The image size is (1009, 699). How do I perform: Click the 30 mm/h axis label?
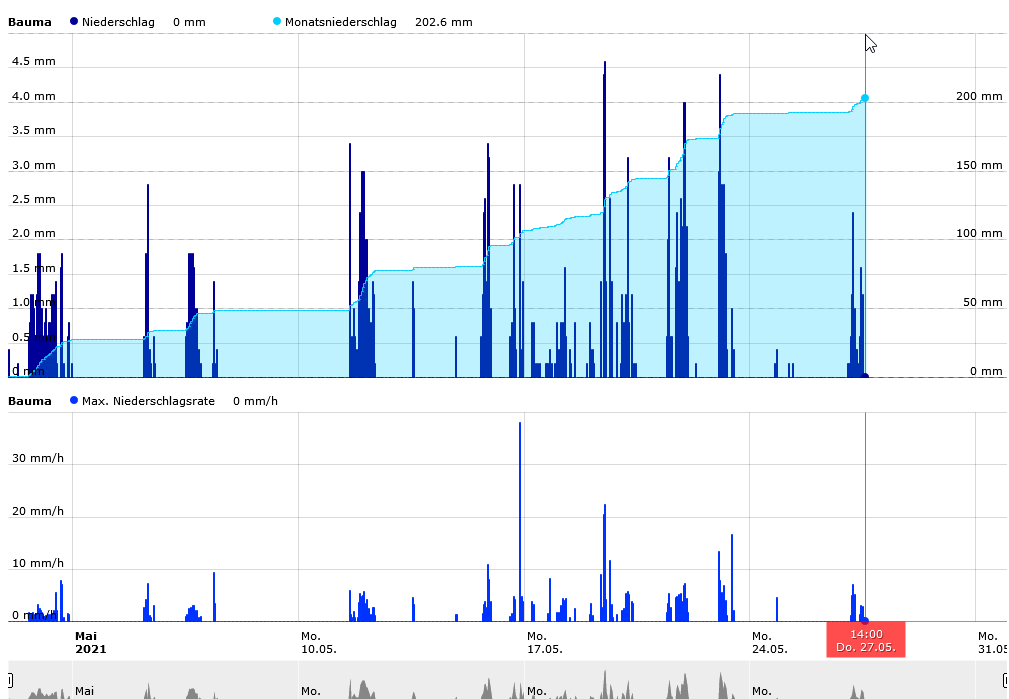tap(38, 458)
